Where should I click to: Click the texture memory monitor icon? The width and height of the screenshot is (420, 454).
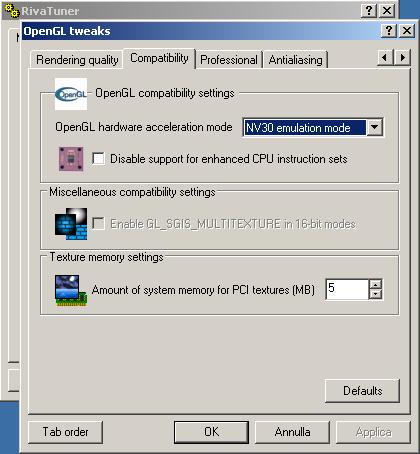(x=71, y=290)
